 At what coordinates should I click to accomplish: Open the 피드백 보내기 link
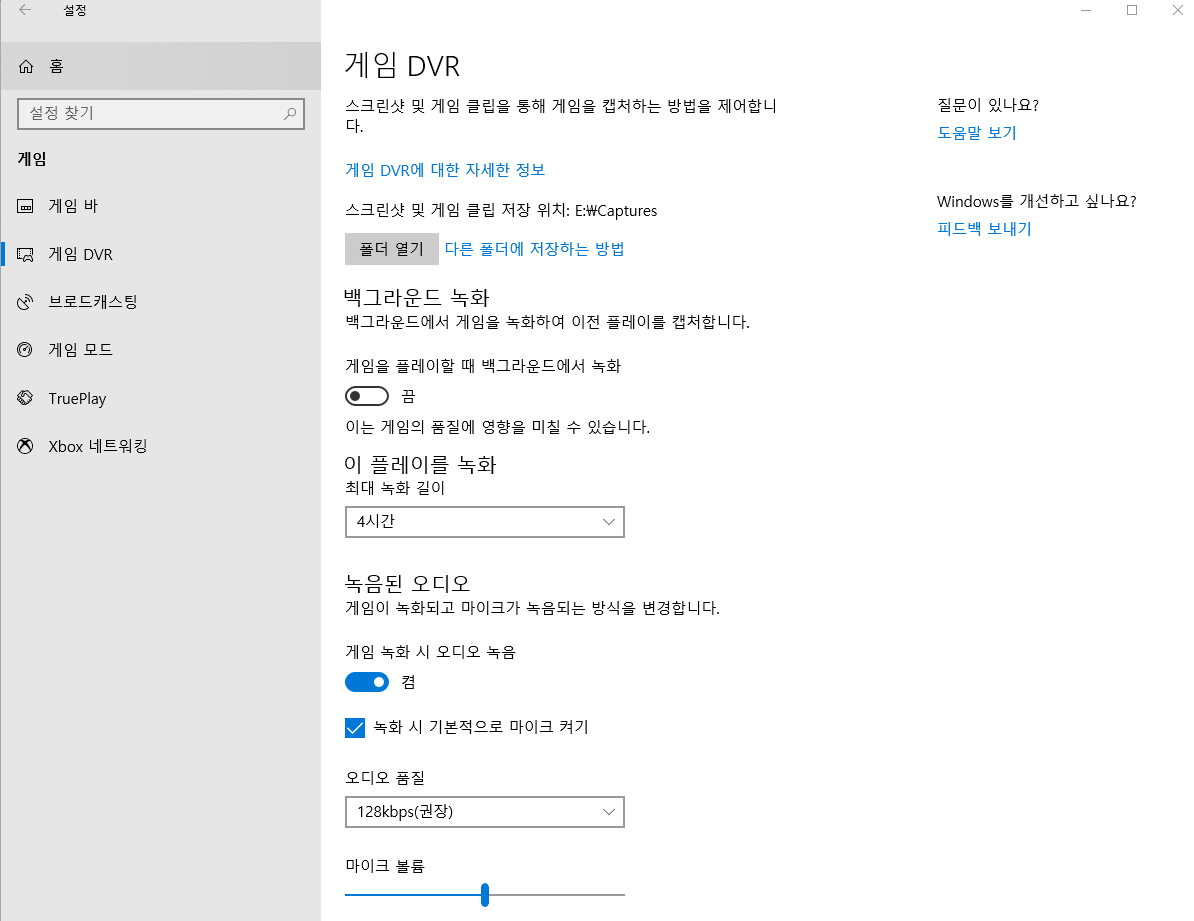pos(985,229)
